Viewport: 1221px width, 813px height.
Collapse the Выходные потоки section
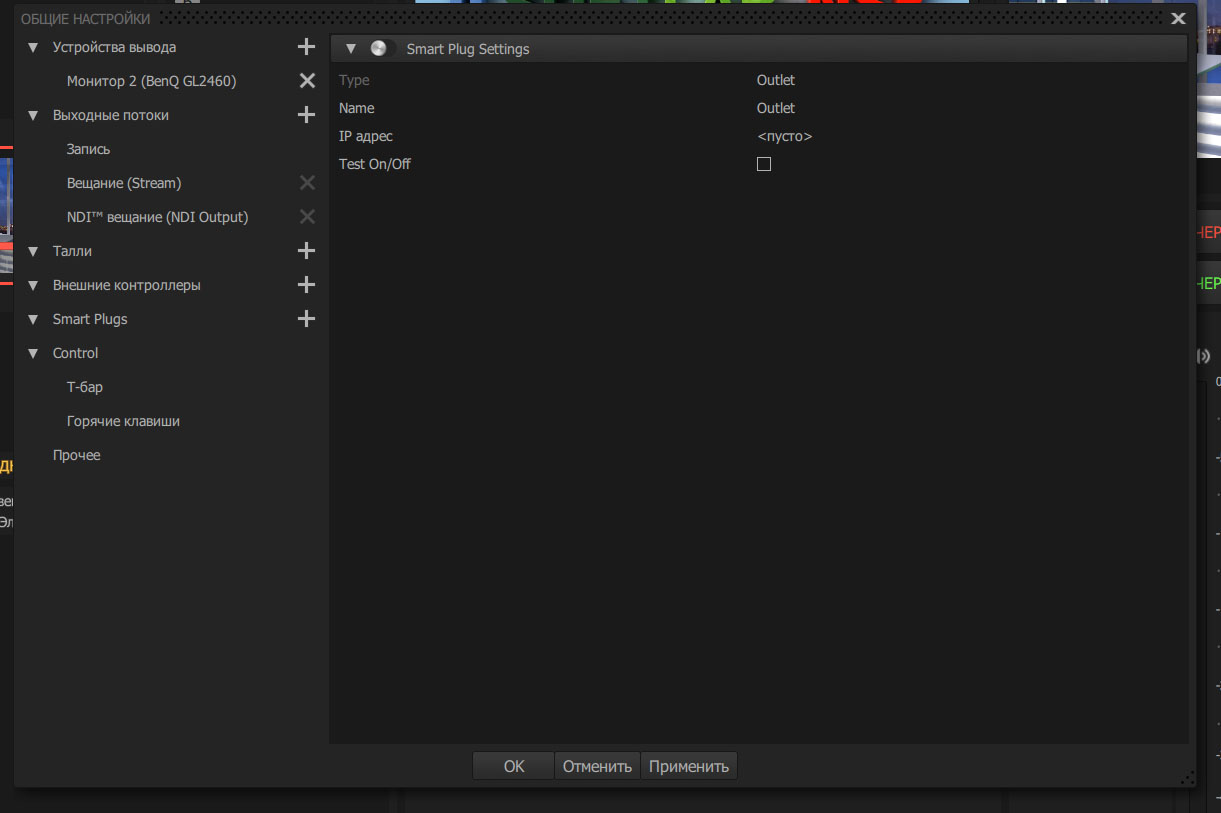pyautogui.click(x=33, y=115)
